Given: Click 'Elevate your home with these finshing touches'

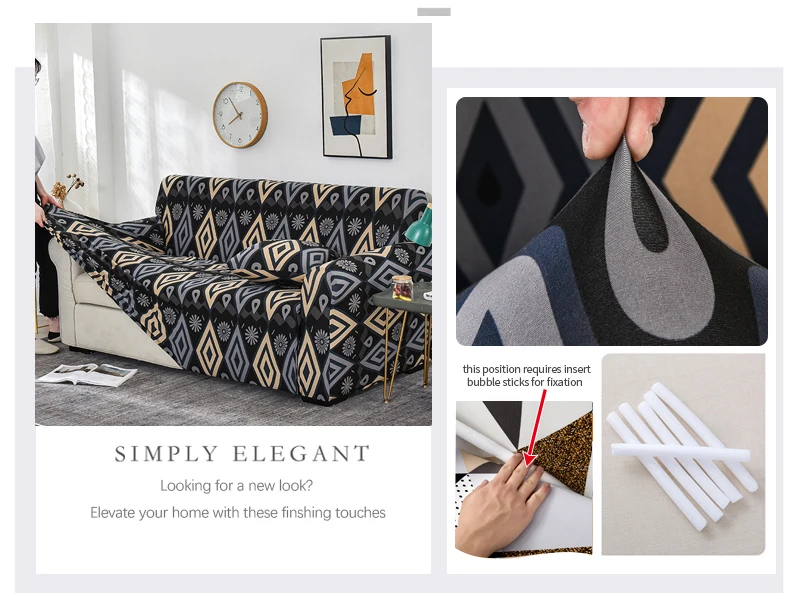Looking at the screenshot, I should [x=238, y=512].
